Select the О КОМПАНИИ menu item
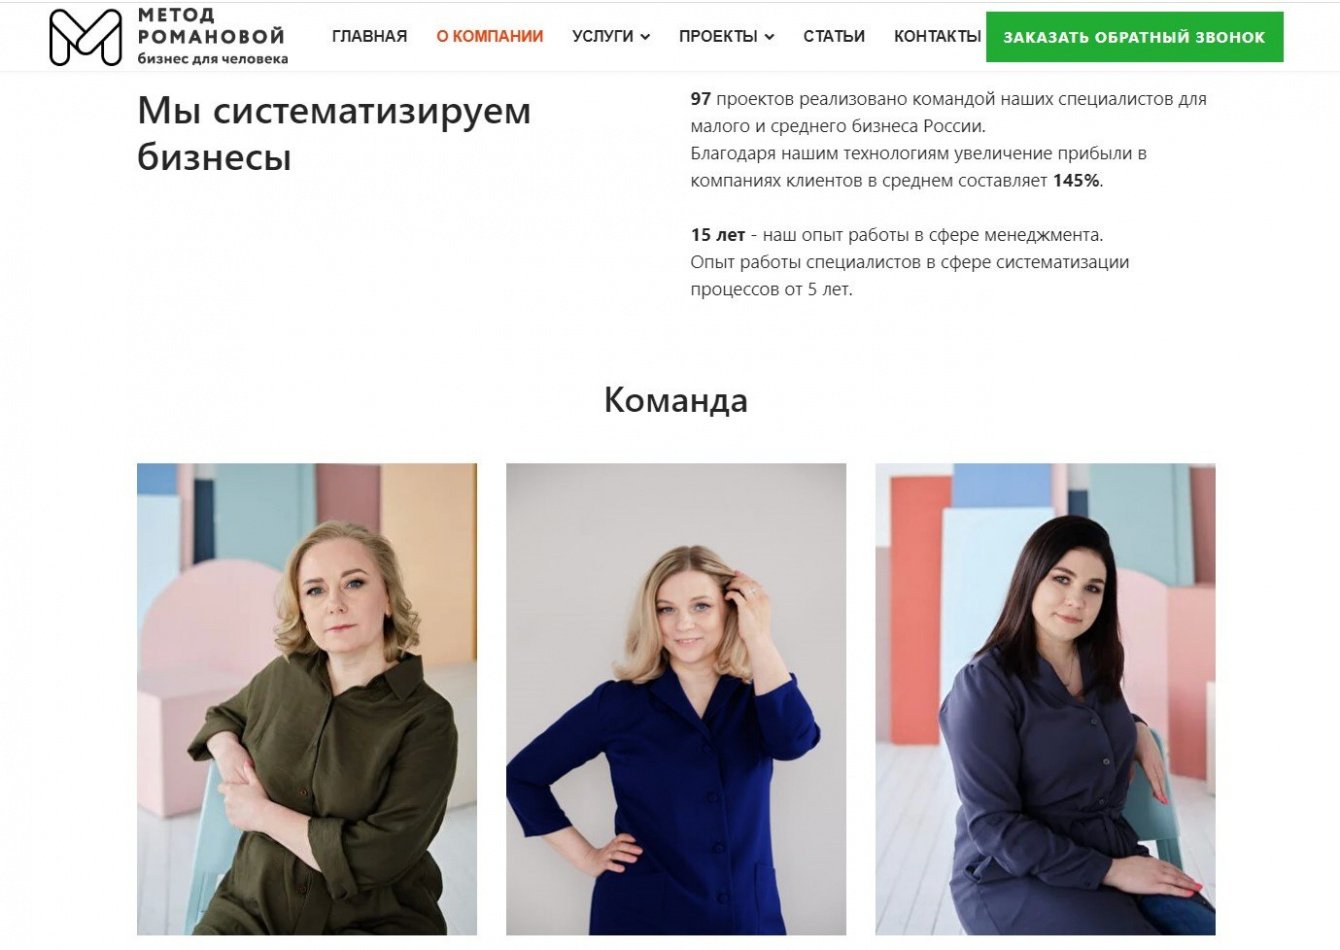This screenshot has width=1340, height=950. click(x=490, y=36)
